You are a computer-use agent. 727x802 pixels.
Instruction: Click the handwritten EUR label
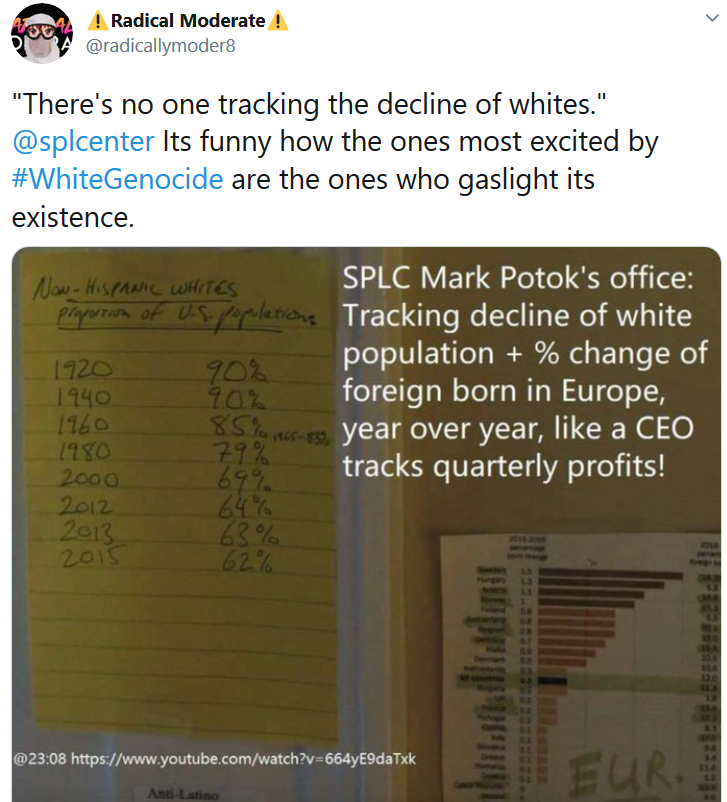tap(623, 772)
